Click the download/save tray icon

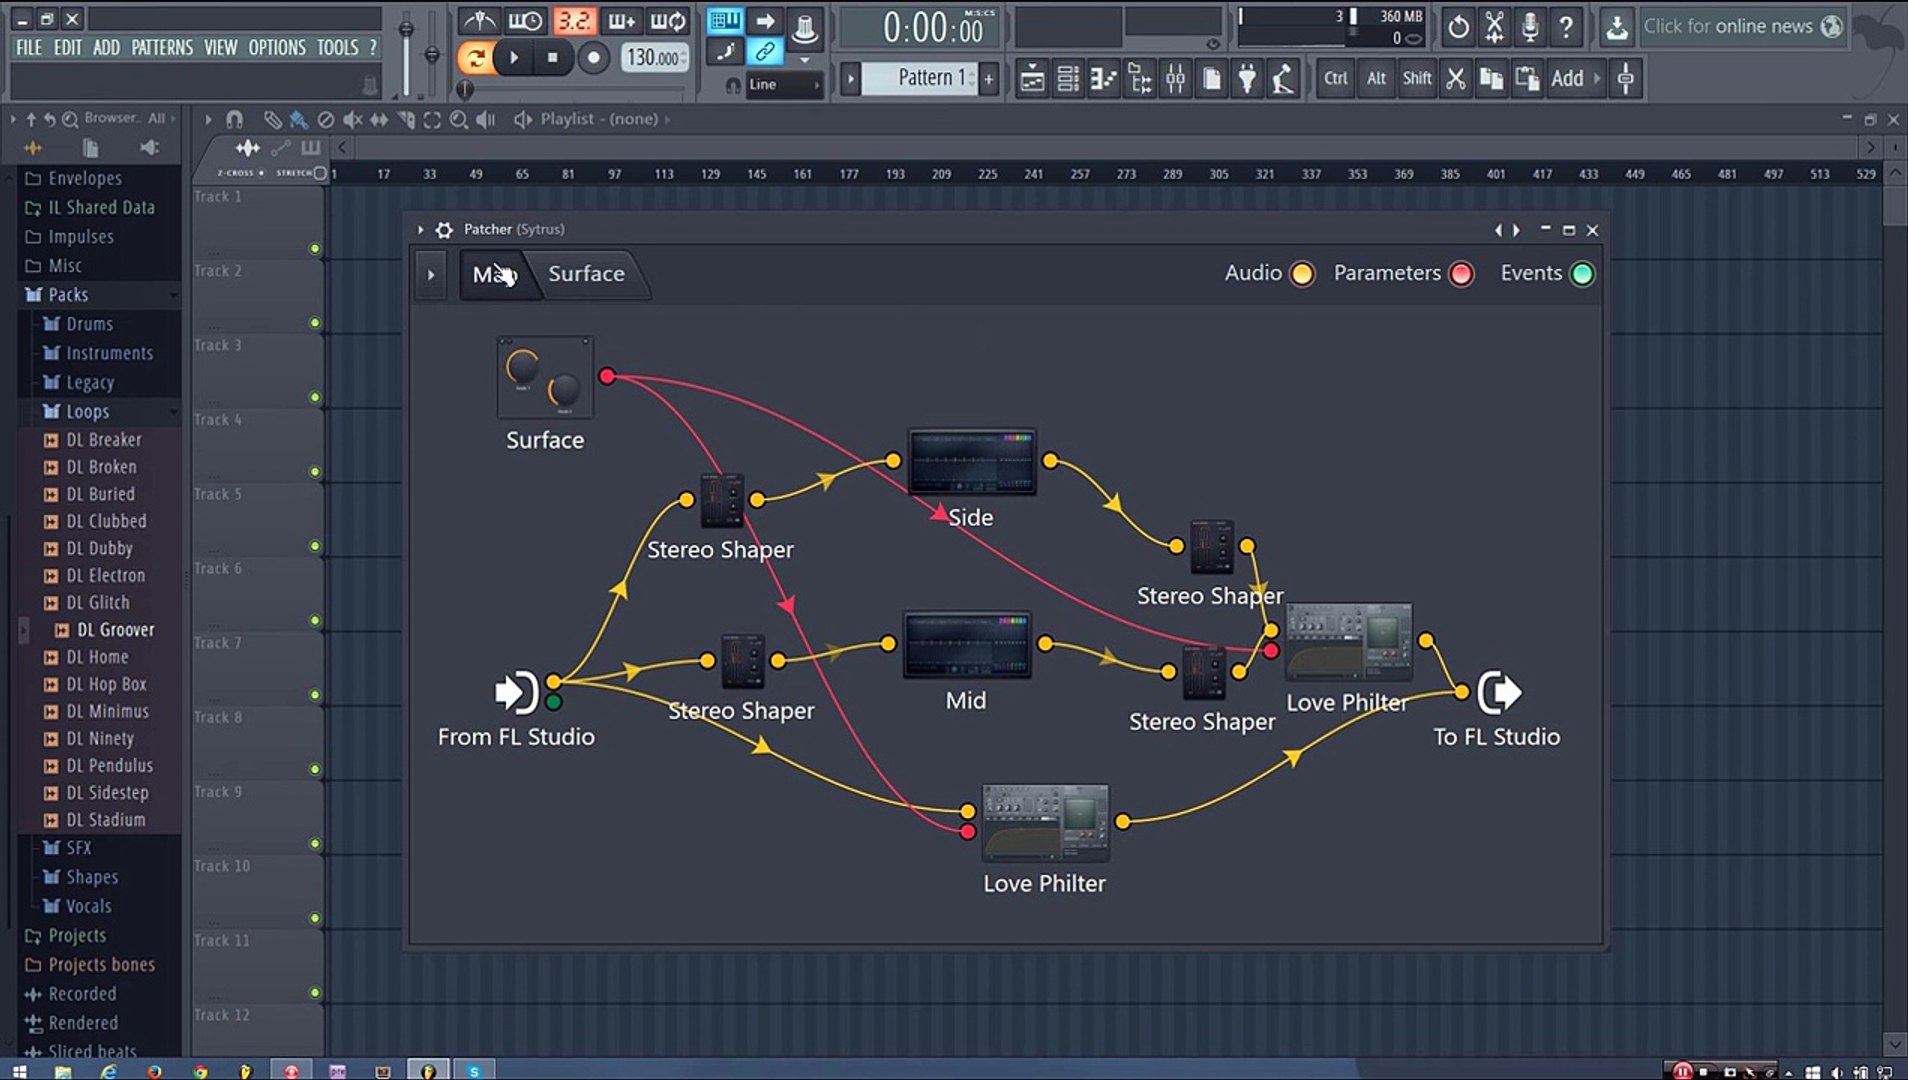(x=1616, y=27)
